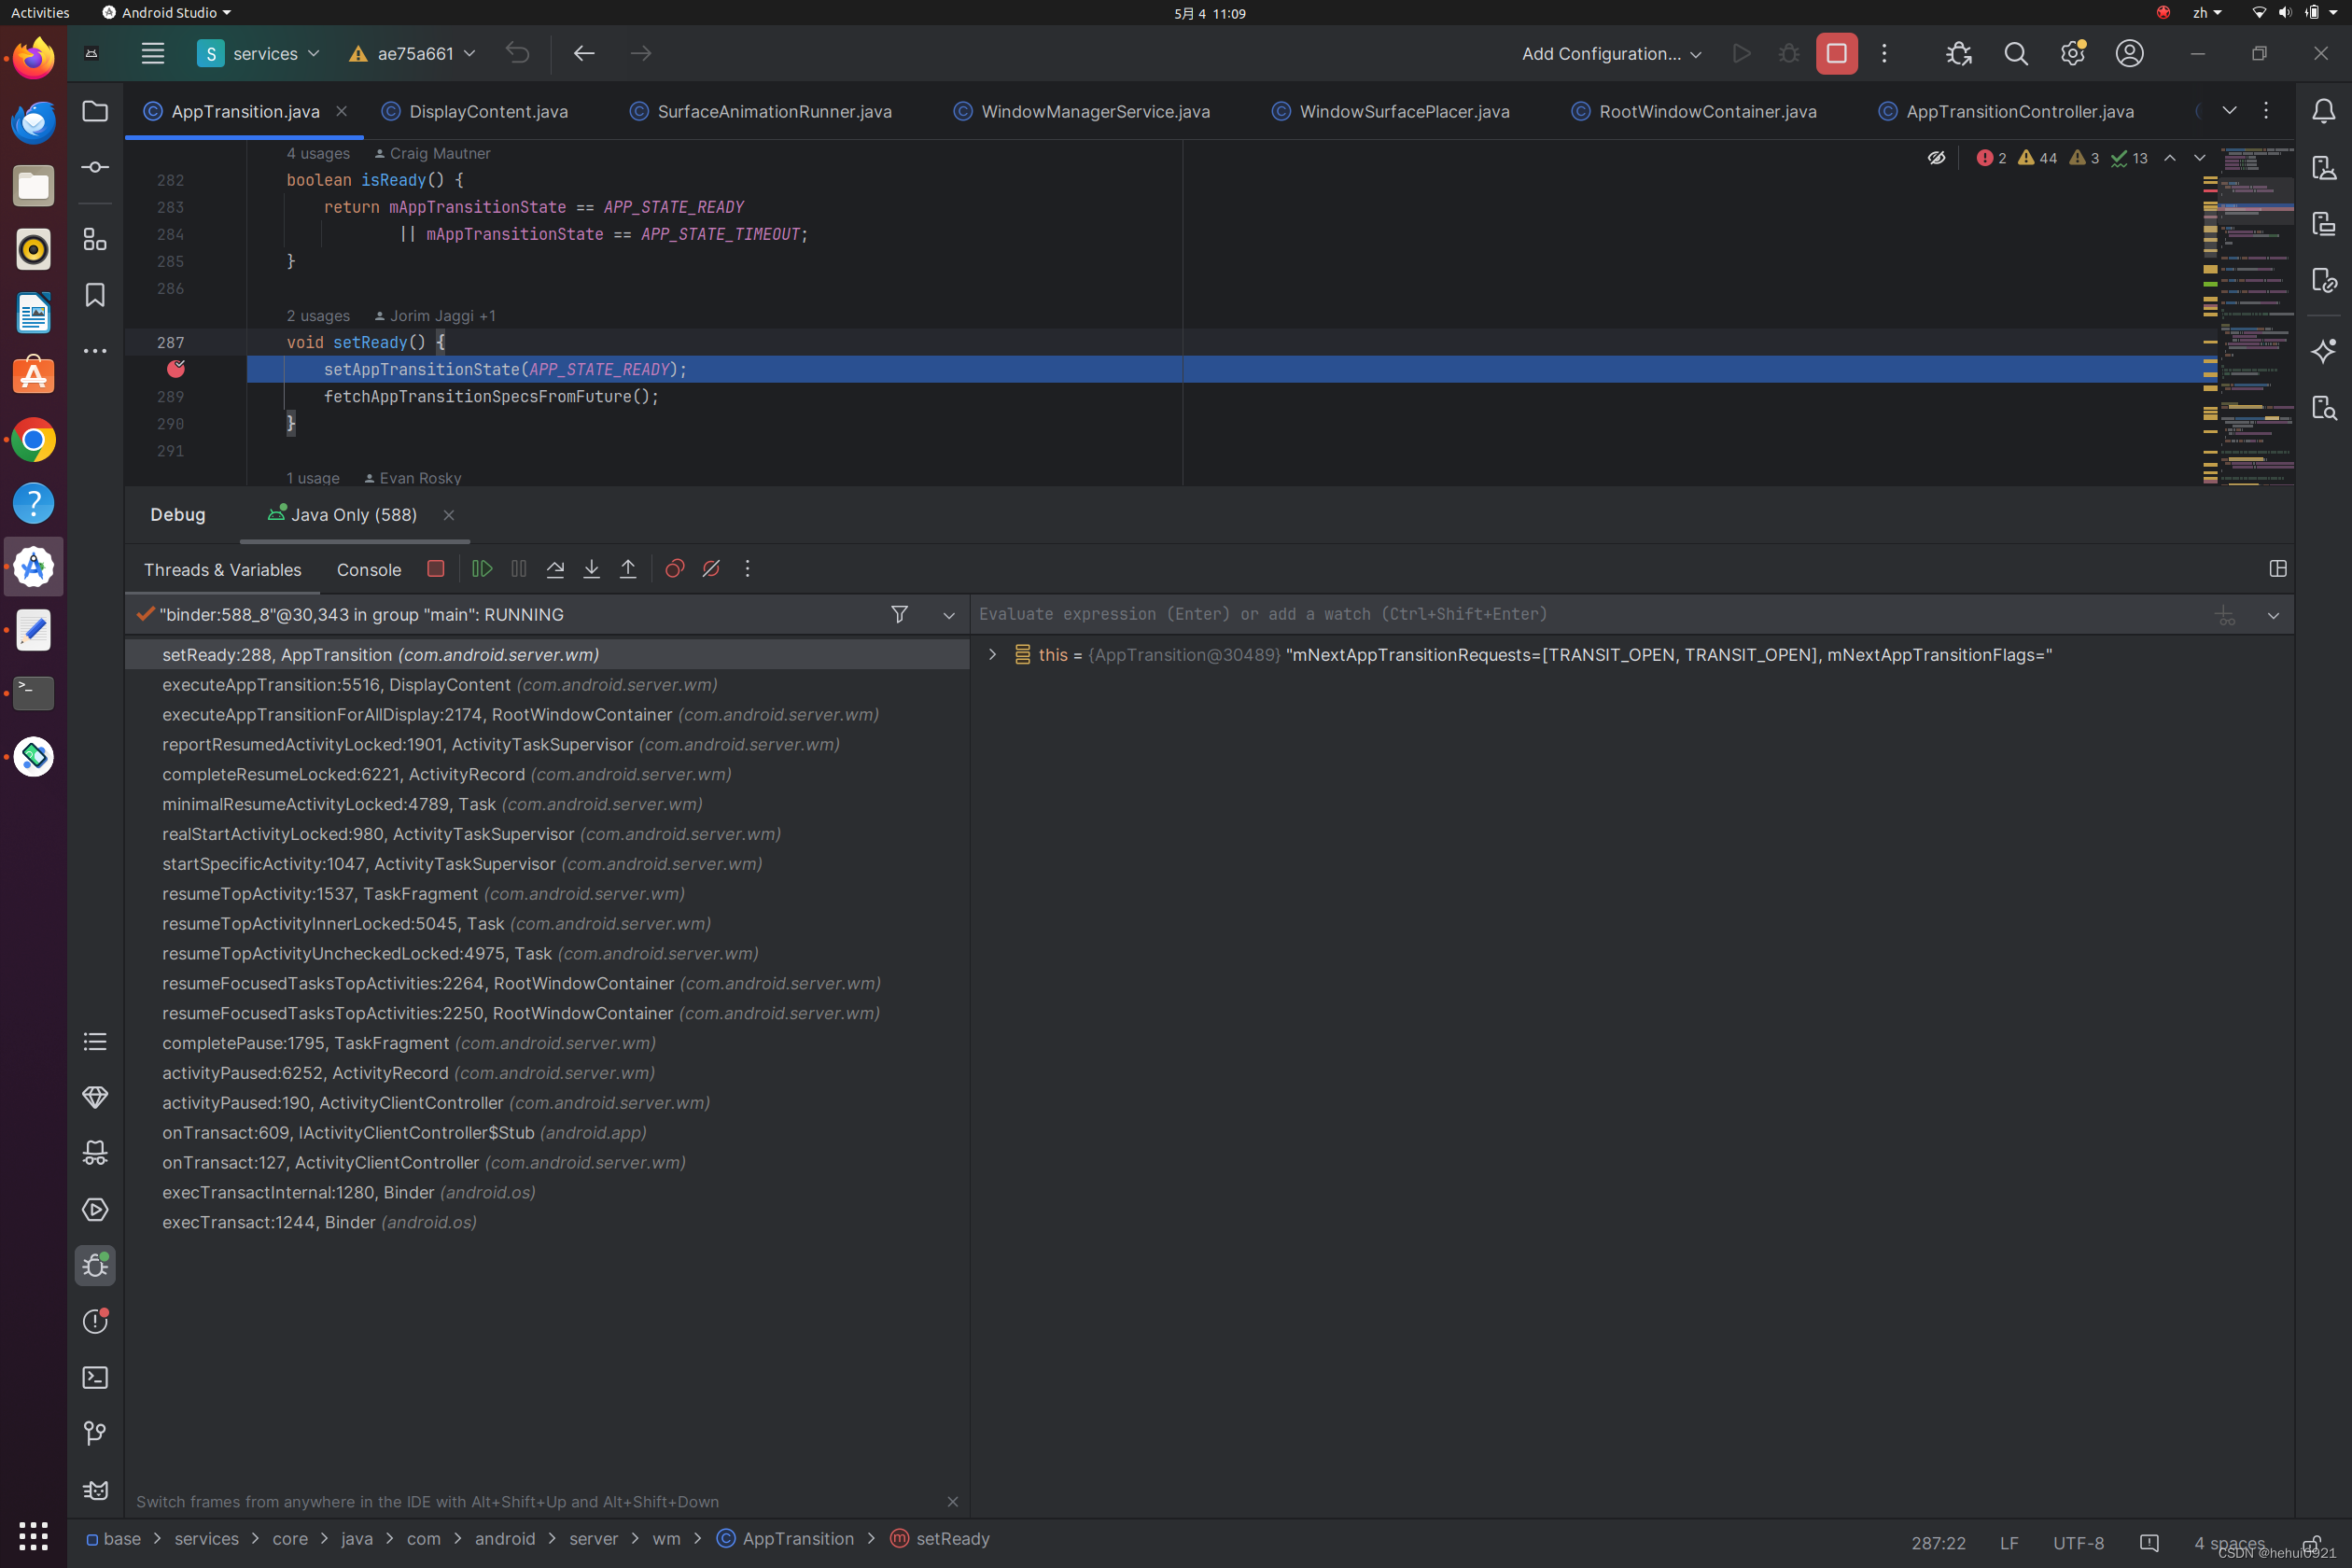Show hidden editor tabs dropdown
The width and height of the screenshot is (2352, 1568).
click(2229, 111)
